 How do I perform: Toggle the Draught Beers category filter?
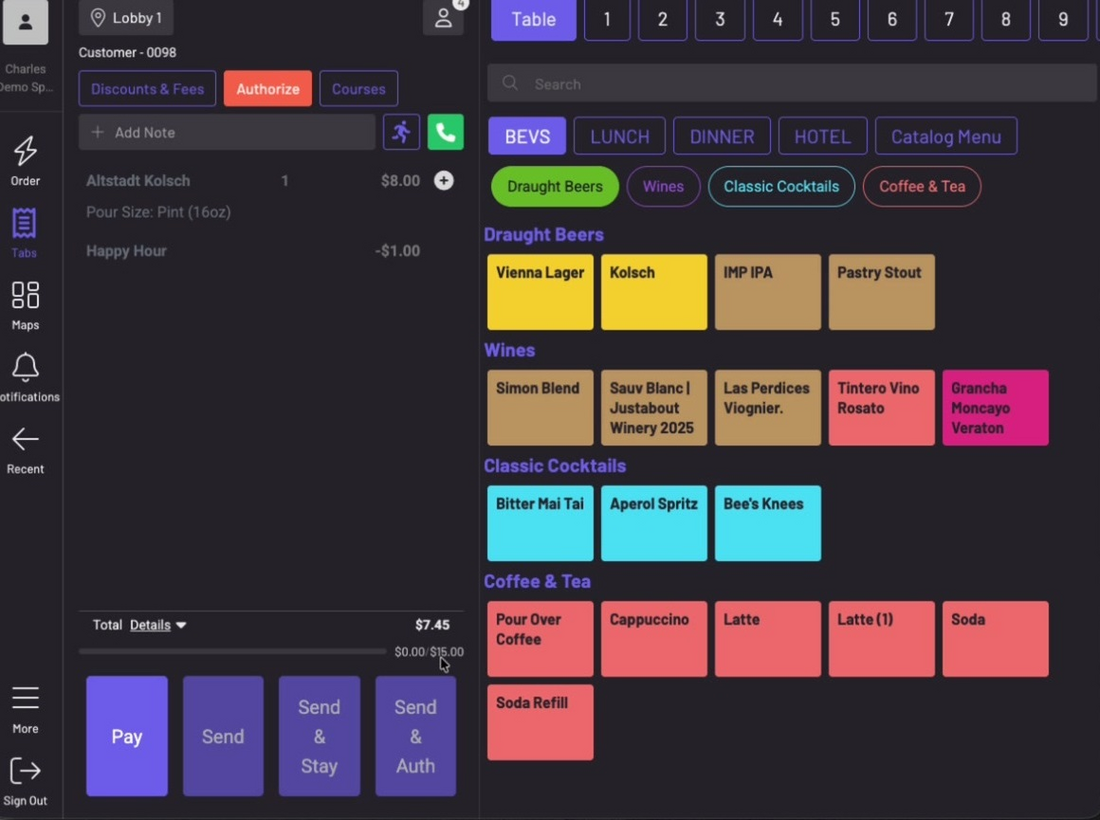[555, 187]
